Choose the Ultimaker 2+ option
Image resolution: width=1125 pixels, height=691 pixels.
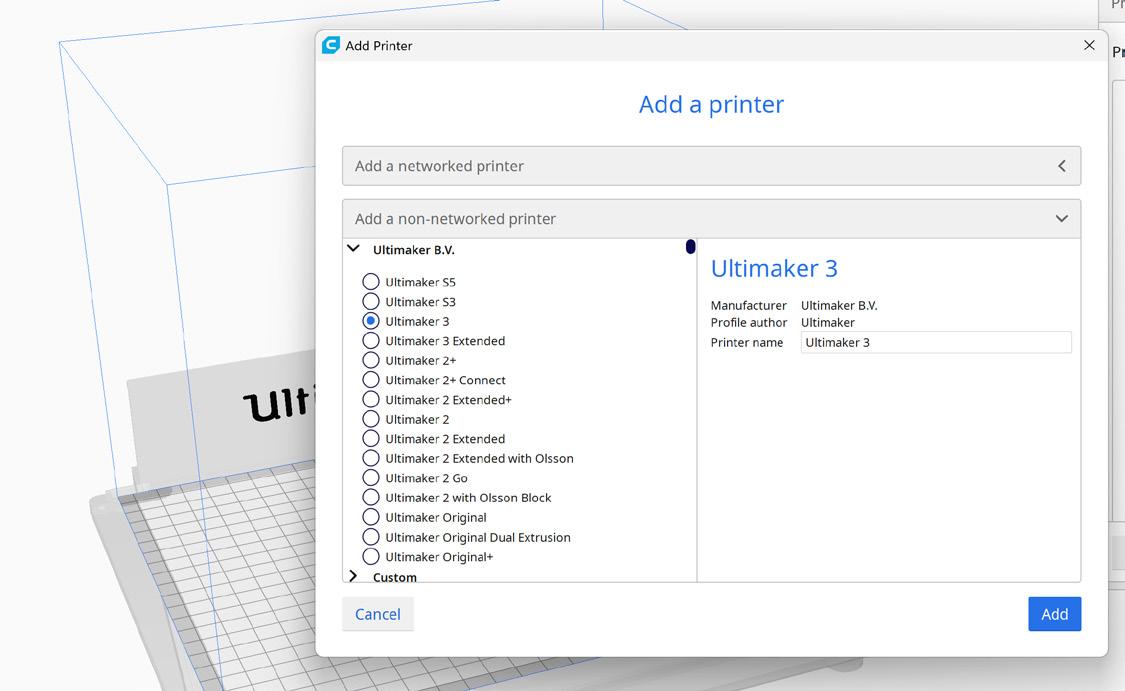(371, 360)
